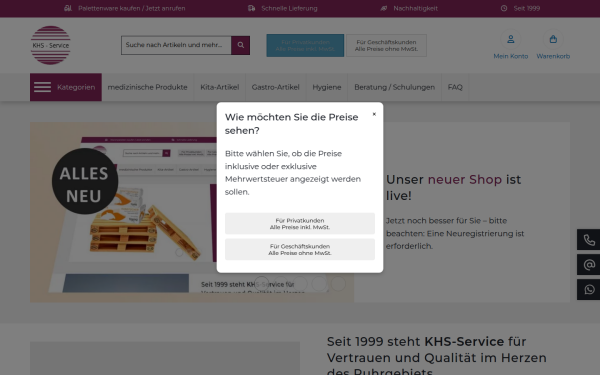Image resolution: width=600 pixels, height=375 pixels.
Task: Click the forklift icon in top bar
Action: pos(68,8)
